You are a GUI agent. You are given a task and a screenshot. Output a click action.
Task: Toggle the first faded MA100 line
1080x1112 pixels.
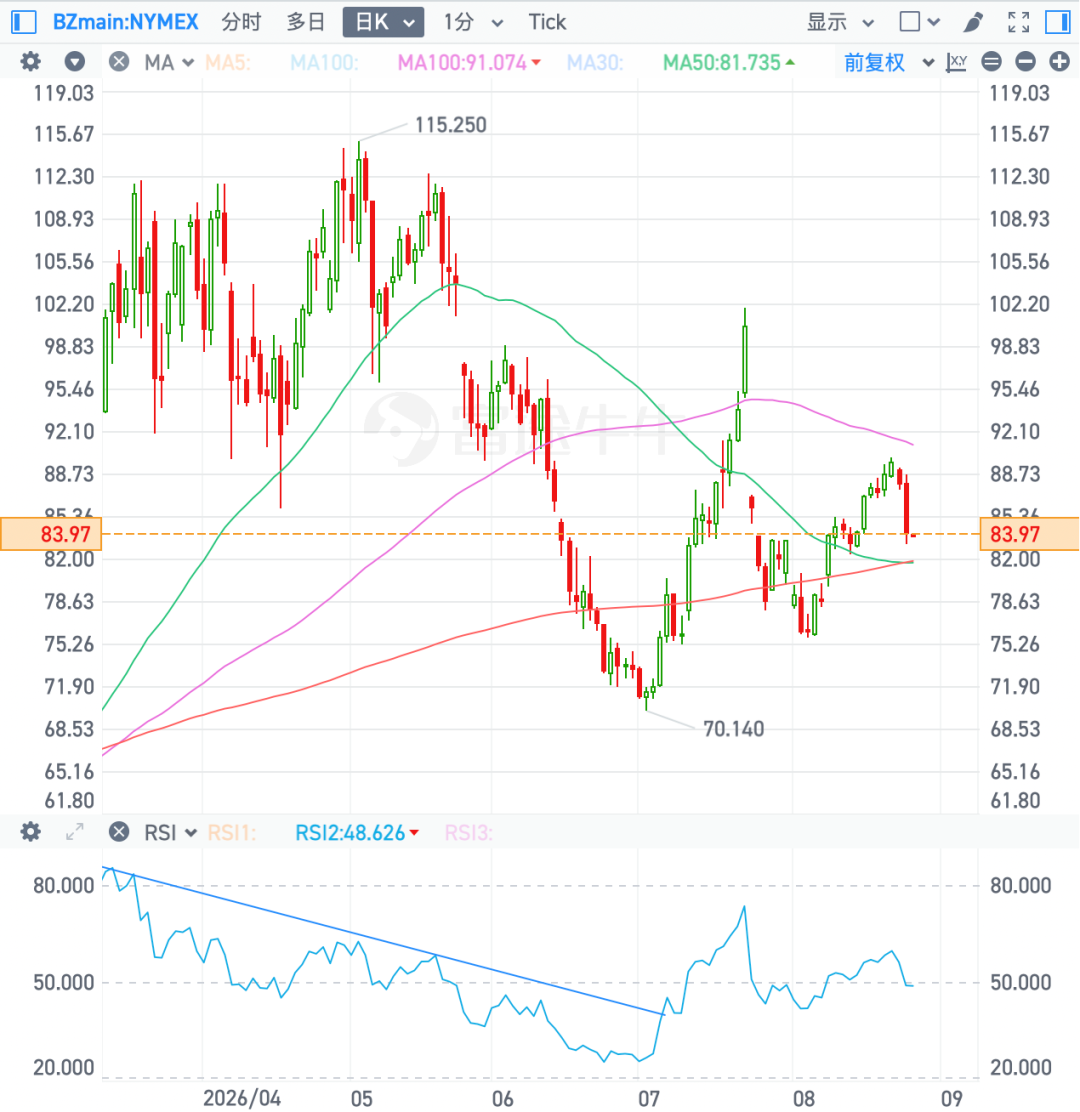coord(324,62)
